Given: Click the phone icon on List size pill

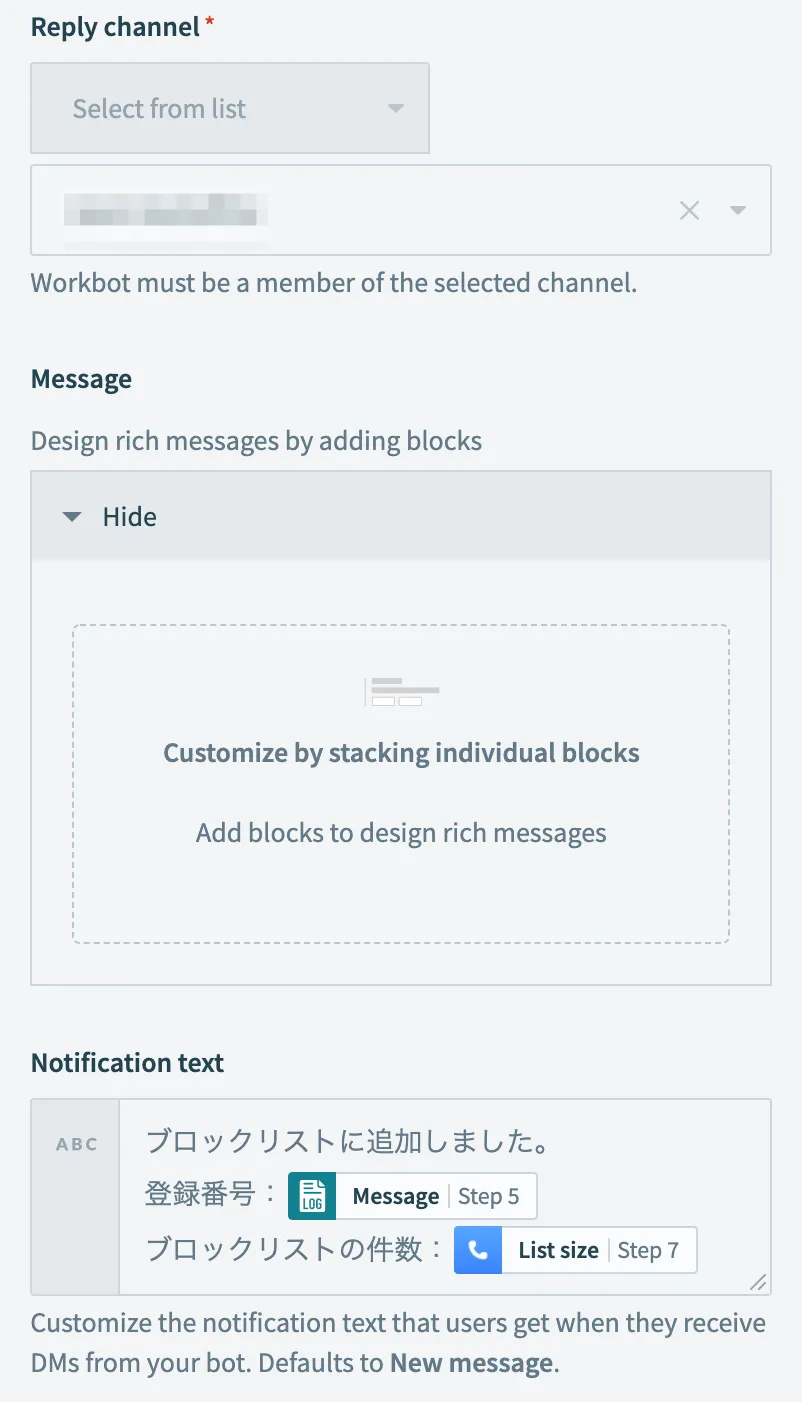Looking at the screenshot, I should coord(478,1250).
